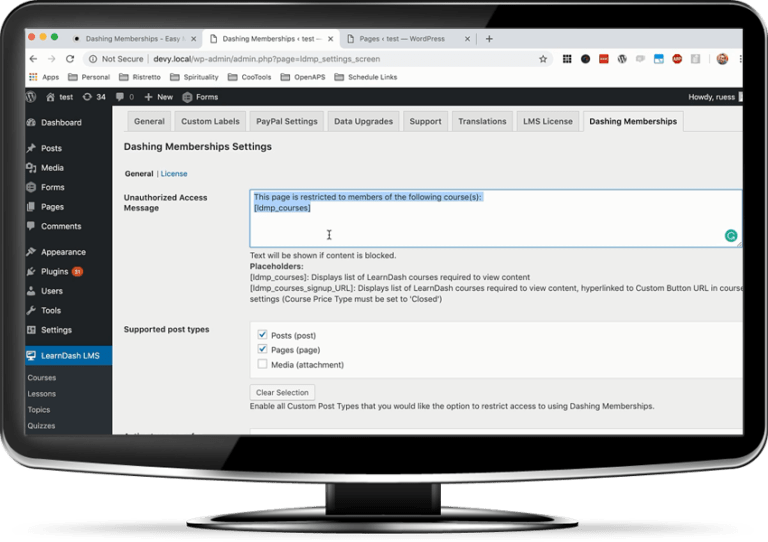Open Topics under LearnDash LMS
This screenshot has height=542, width=768.
(39, 410)
